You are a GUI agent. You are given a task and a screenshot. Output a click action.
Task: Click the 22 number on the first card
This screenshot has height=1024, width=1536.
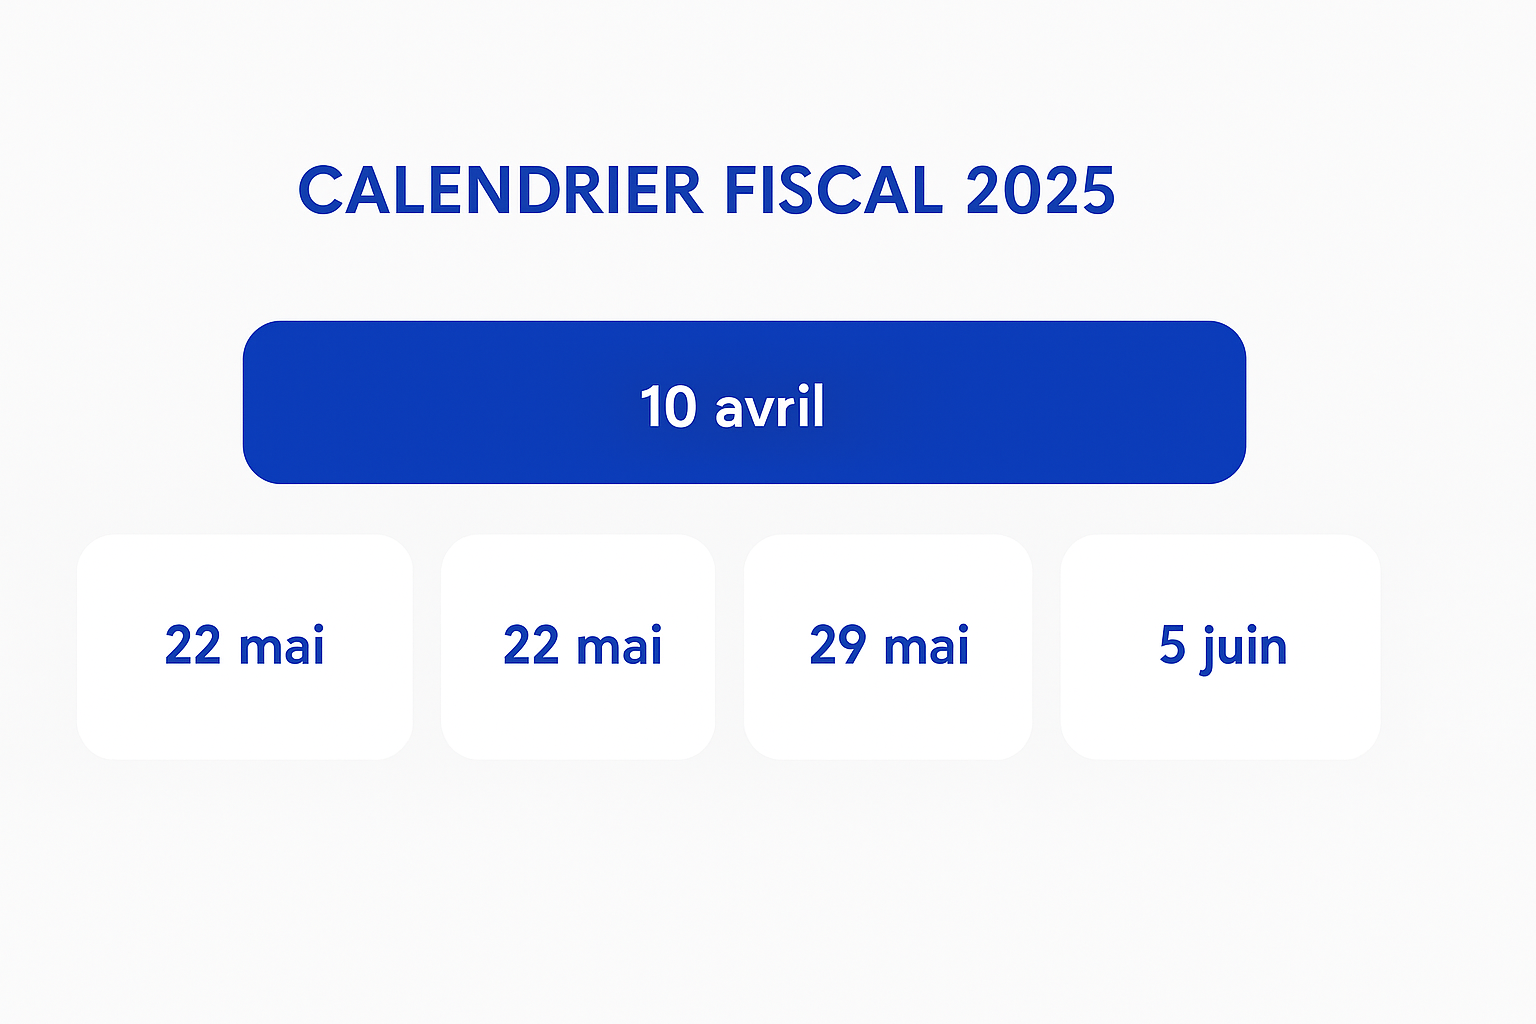point(193,646)
